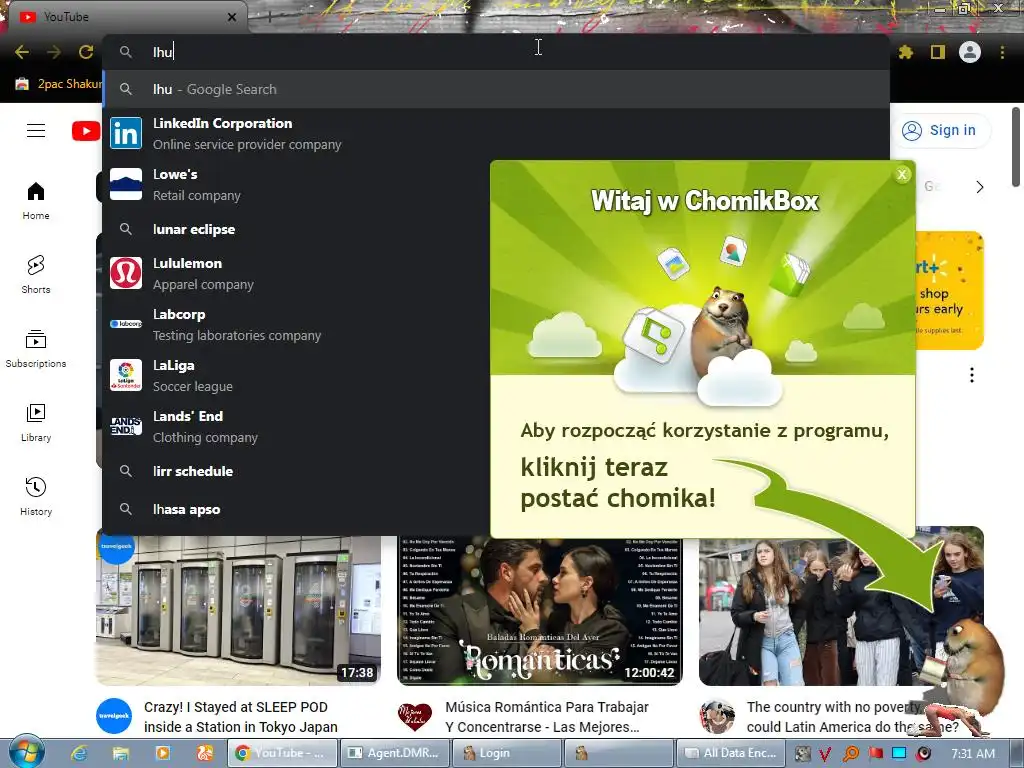The width and height of the screenshot is (1024, 768).
Task: Click the red V tray icon
Action: pos(825,754)
